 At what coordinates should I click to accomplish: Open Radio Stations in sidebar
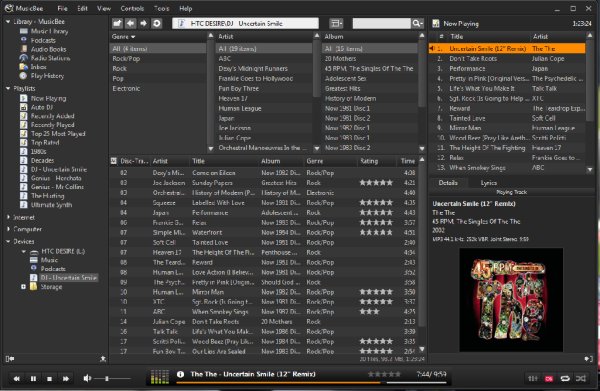50,58
